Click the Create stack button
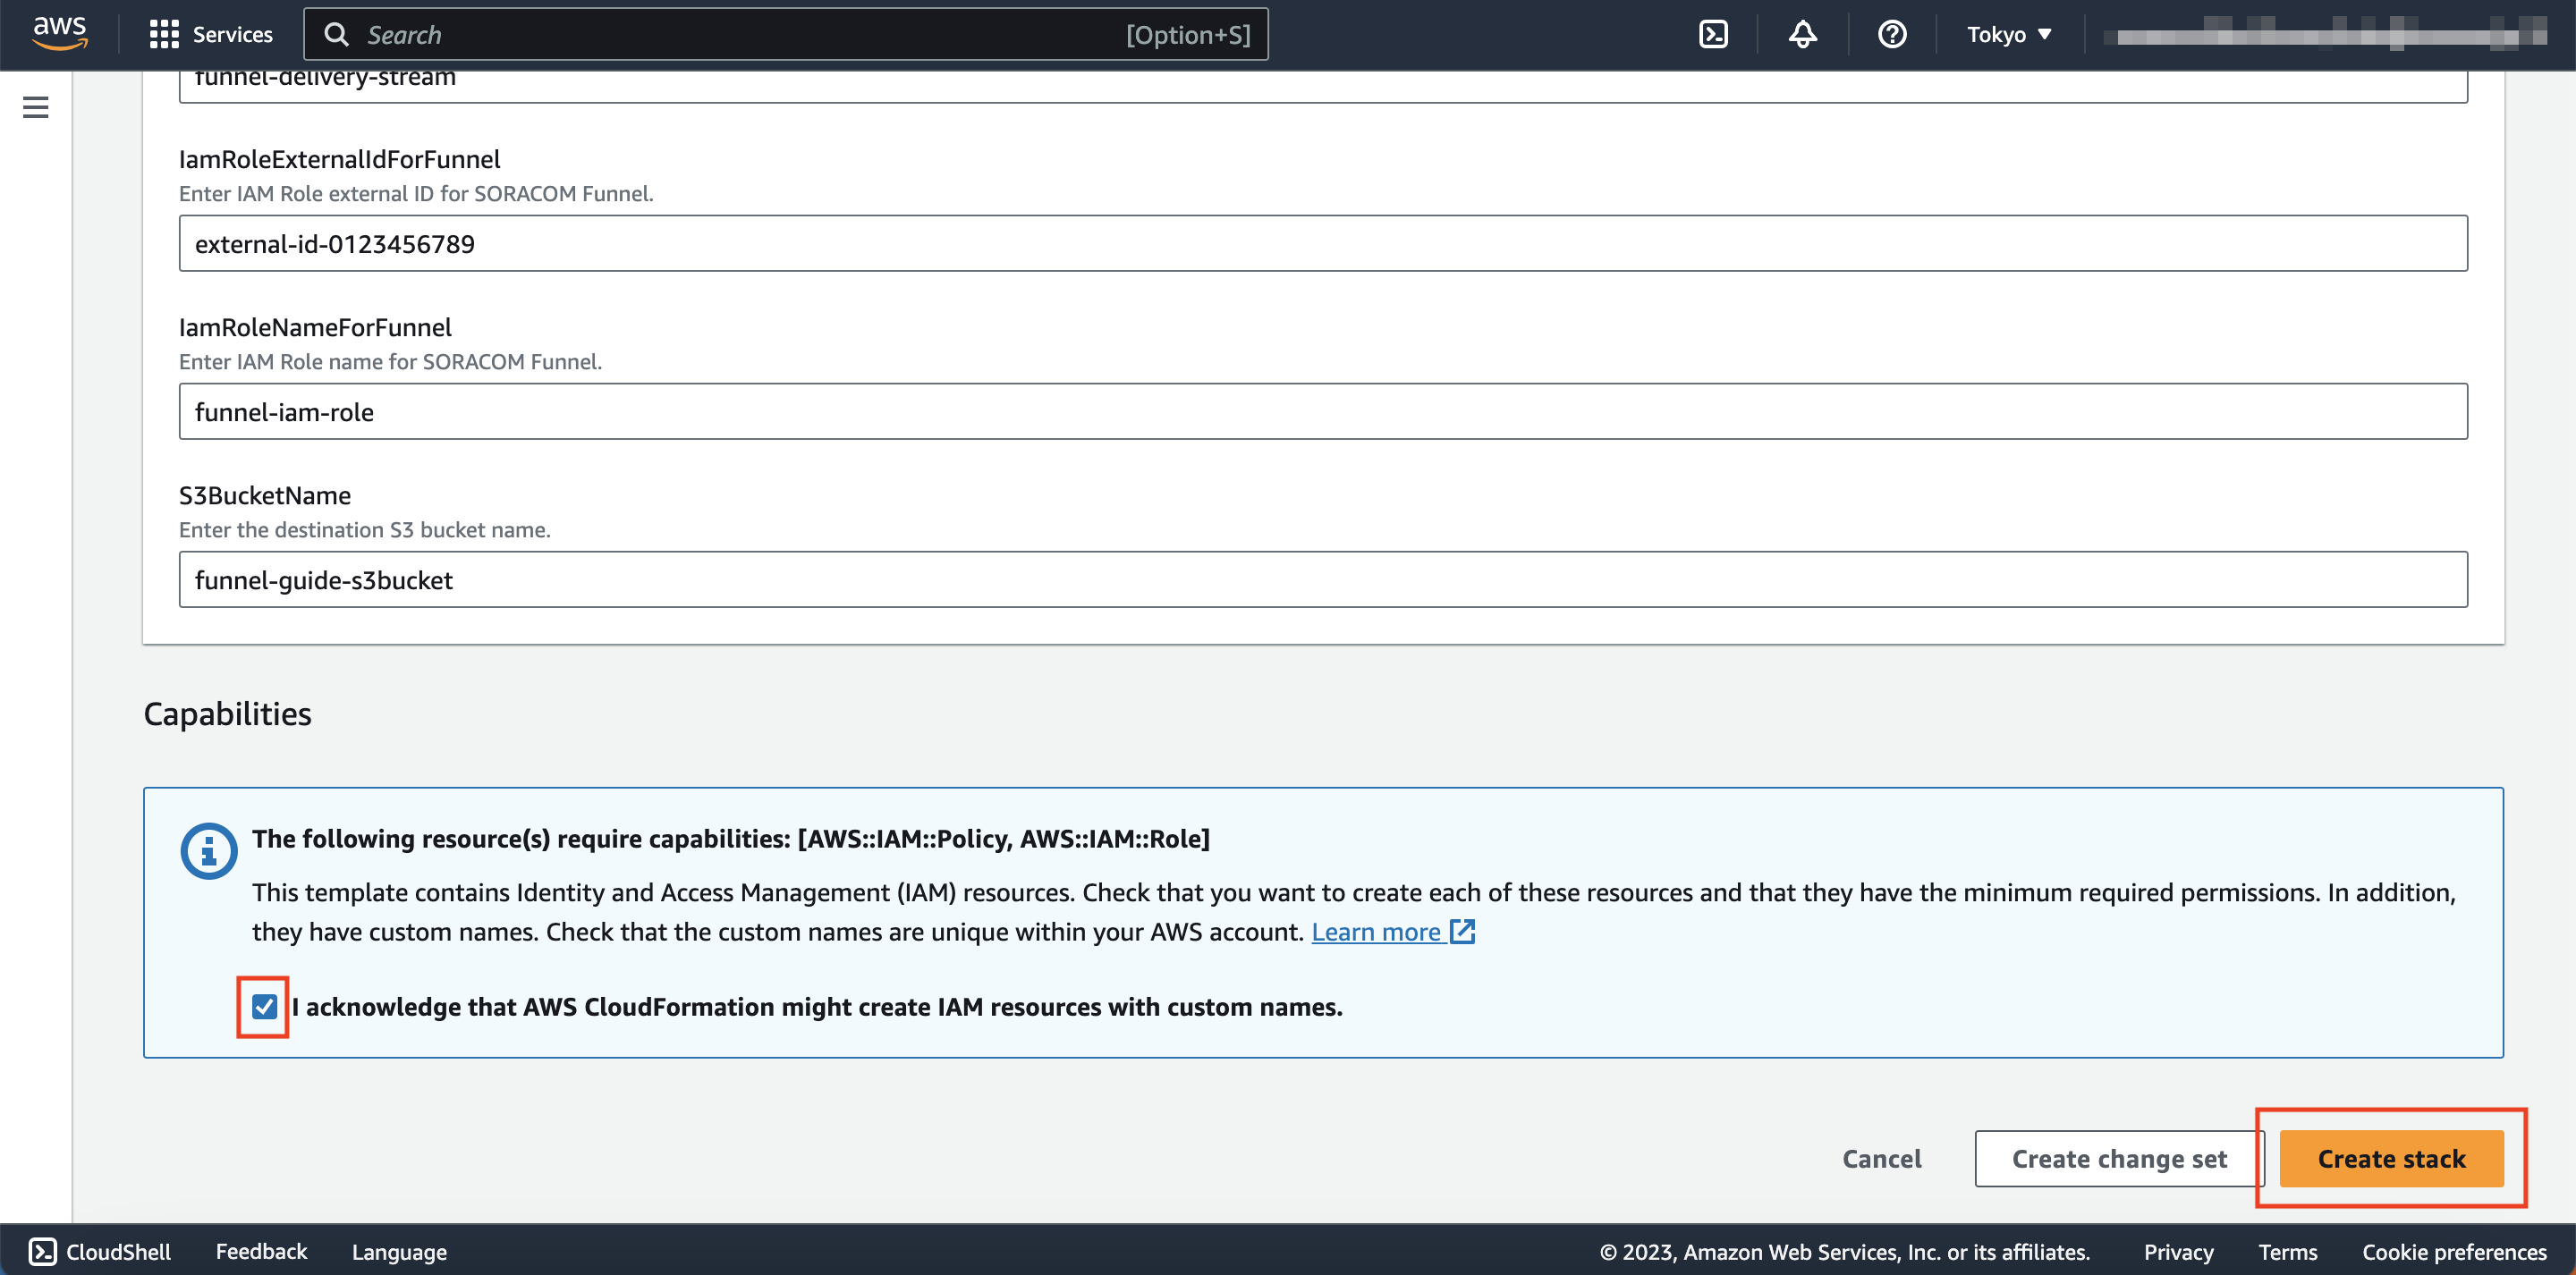 [x=2390, y=1158]
